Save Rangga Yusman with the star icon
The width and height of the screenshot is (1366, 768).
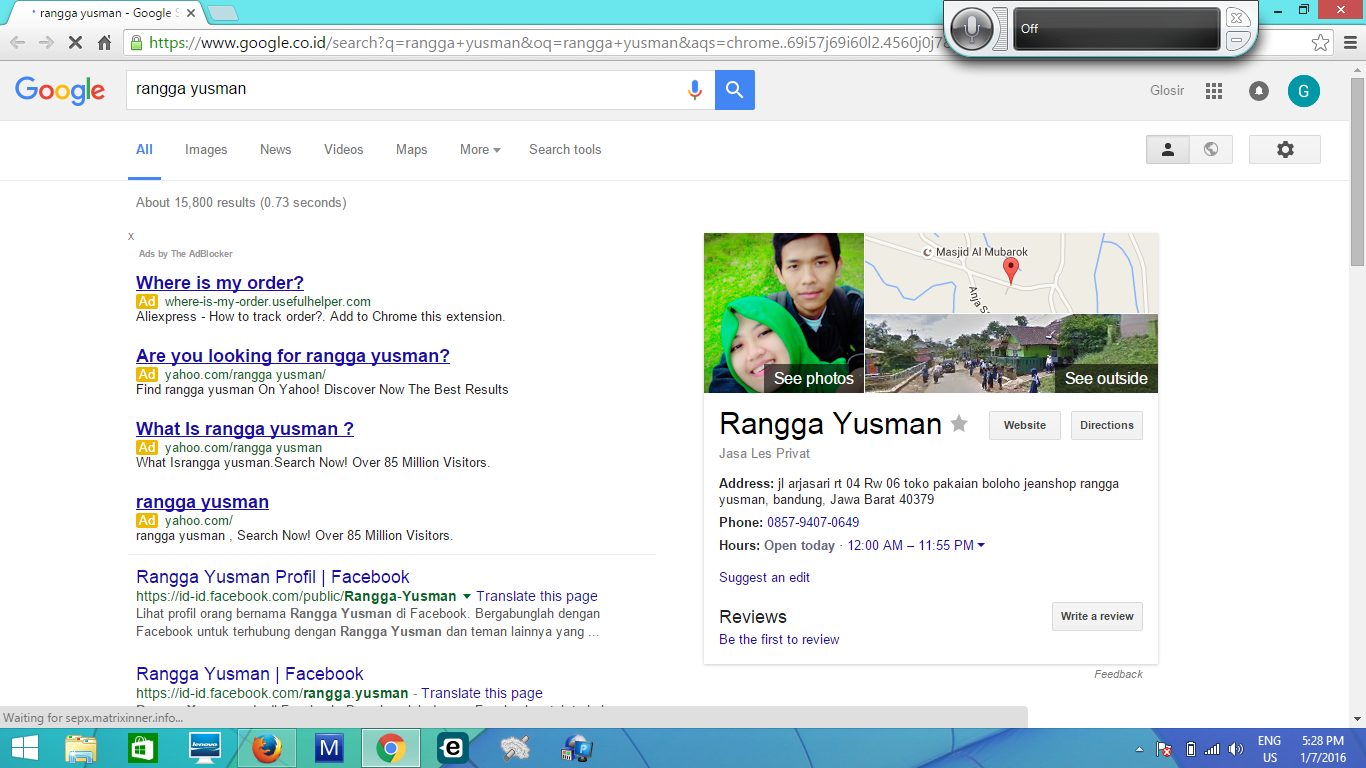(x=959, y=424)
